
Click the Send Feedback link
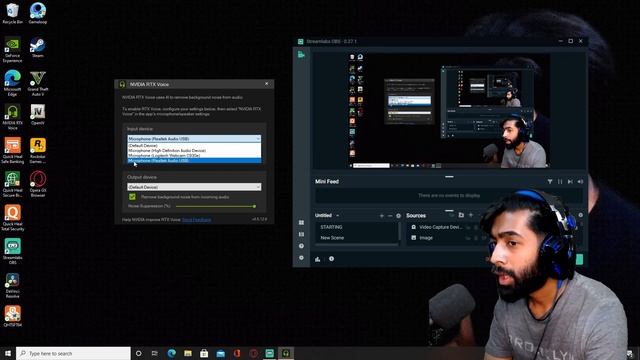click(x=196, y=220)
